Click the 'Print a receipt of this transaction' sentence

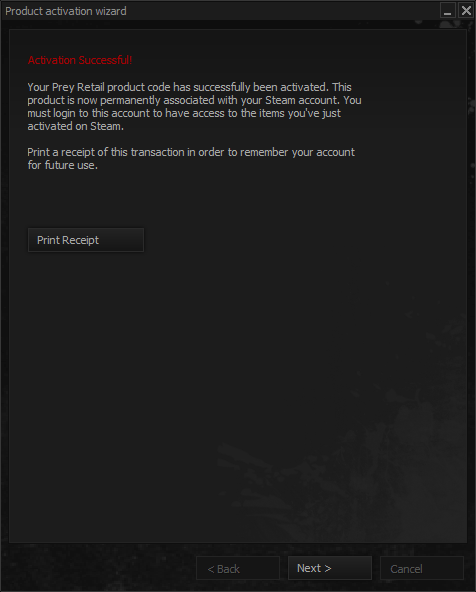pyautogui.click(x=106, y=152)
